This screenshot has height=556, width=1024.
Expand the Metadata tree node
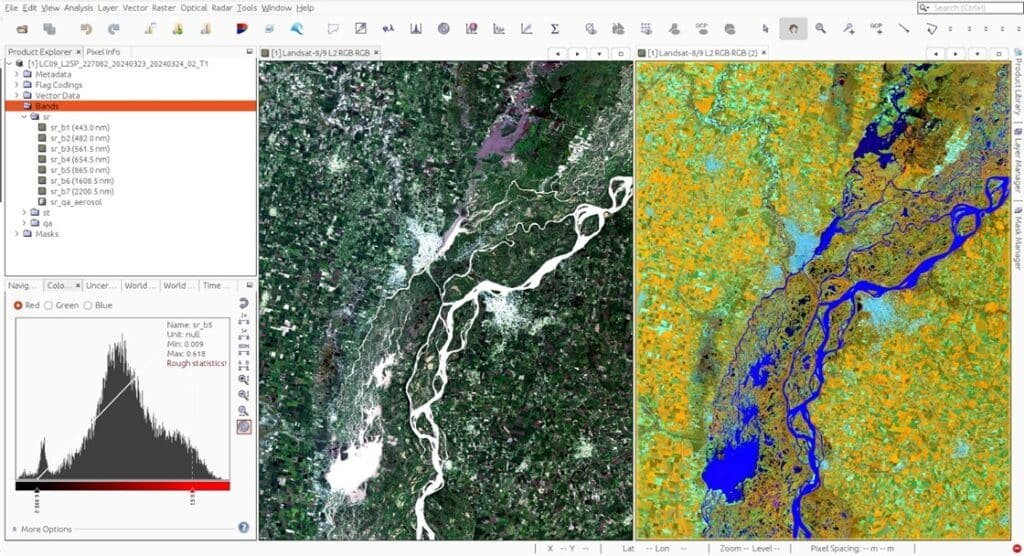point(16,74)
